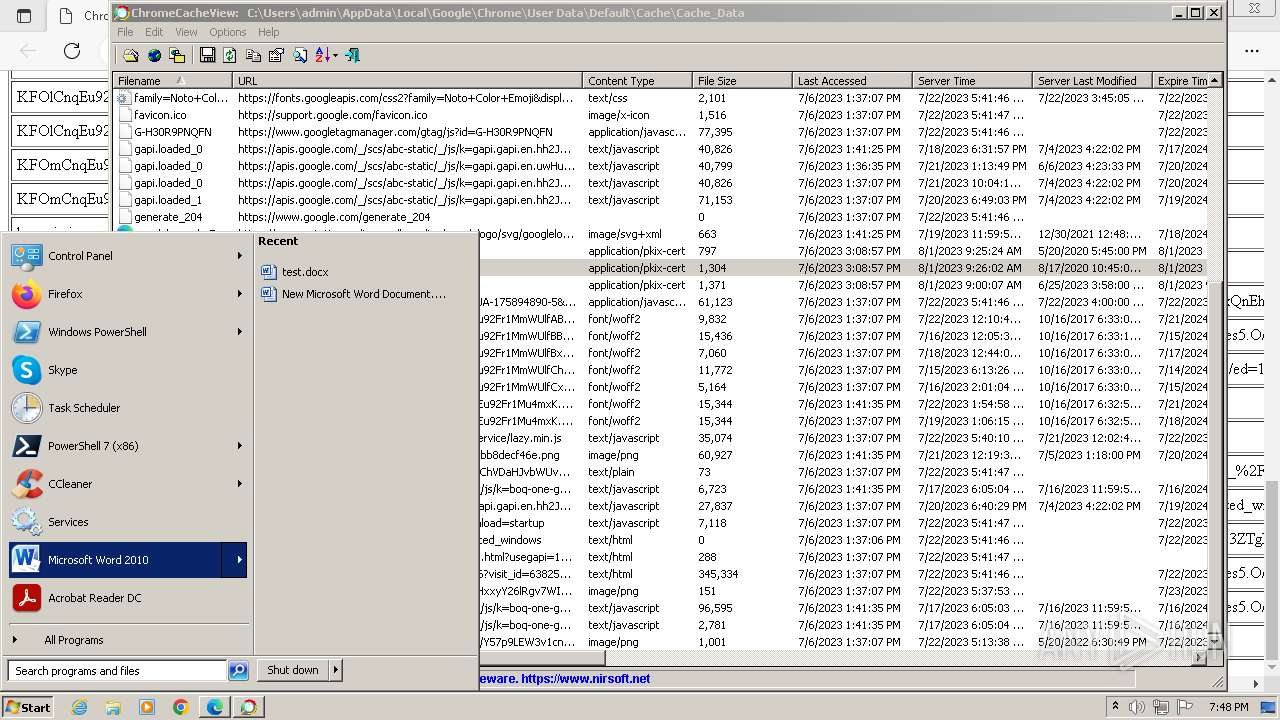Show hidden tray icons arrow
Image resolution: width=1280 pixels, height=720 pixels.
click(x=1115, y=707)
